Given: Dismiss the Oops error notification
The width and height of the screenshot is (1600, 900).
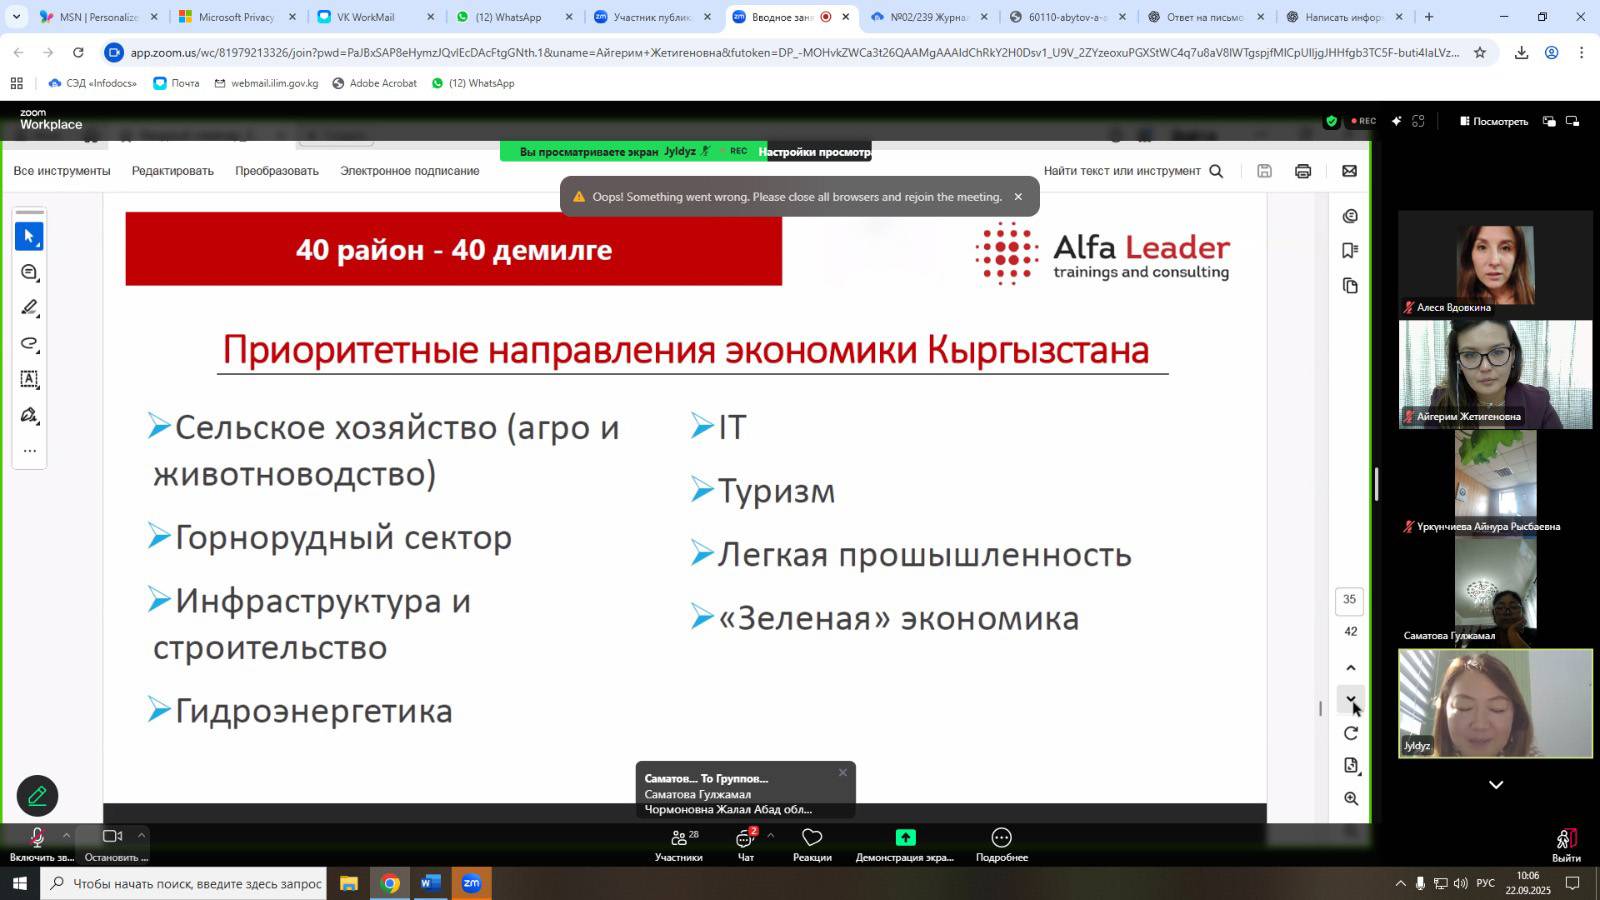Looking at the screenshot, I should (1018, 197).
